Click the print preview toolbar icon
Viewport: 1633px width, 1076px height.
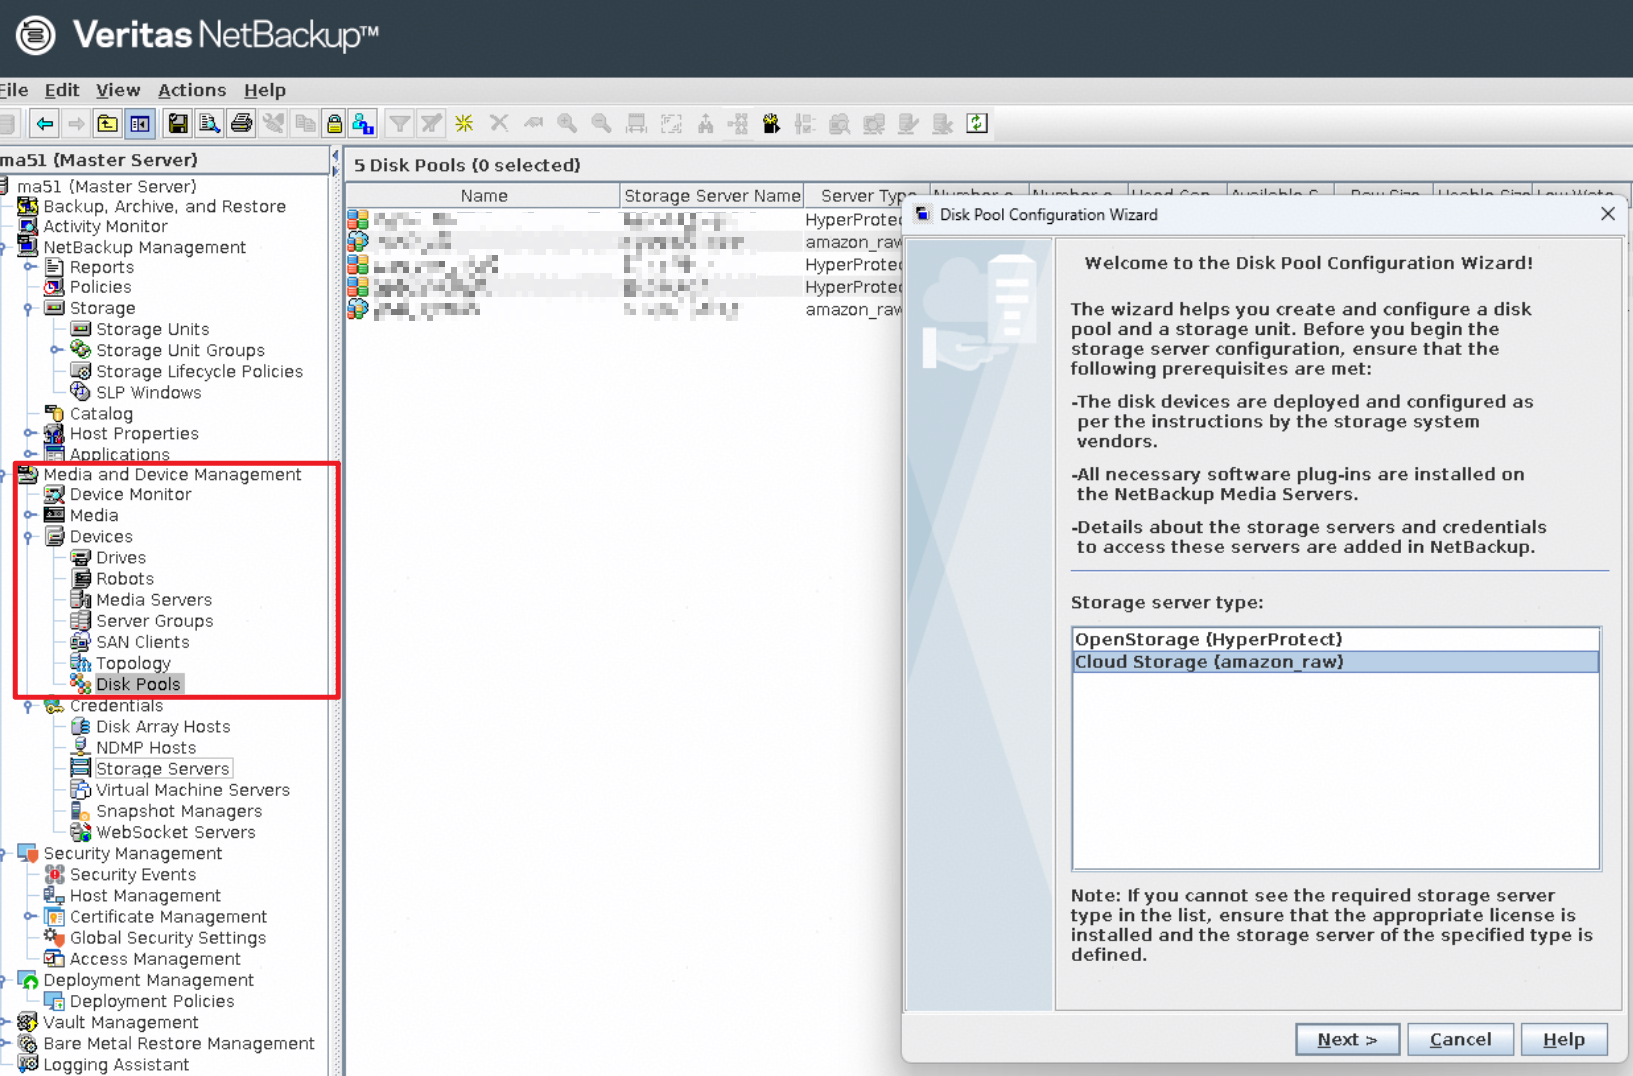209,124
